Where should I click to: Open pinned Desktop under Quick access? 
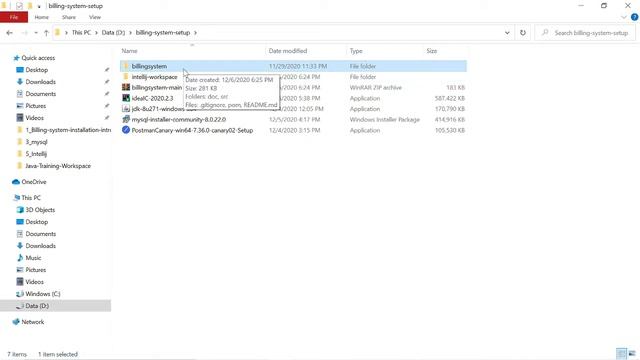click(37, 70)
